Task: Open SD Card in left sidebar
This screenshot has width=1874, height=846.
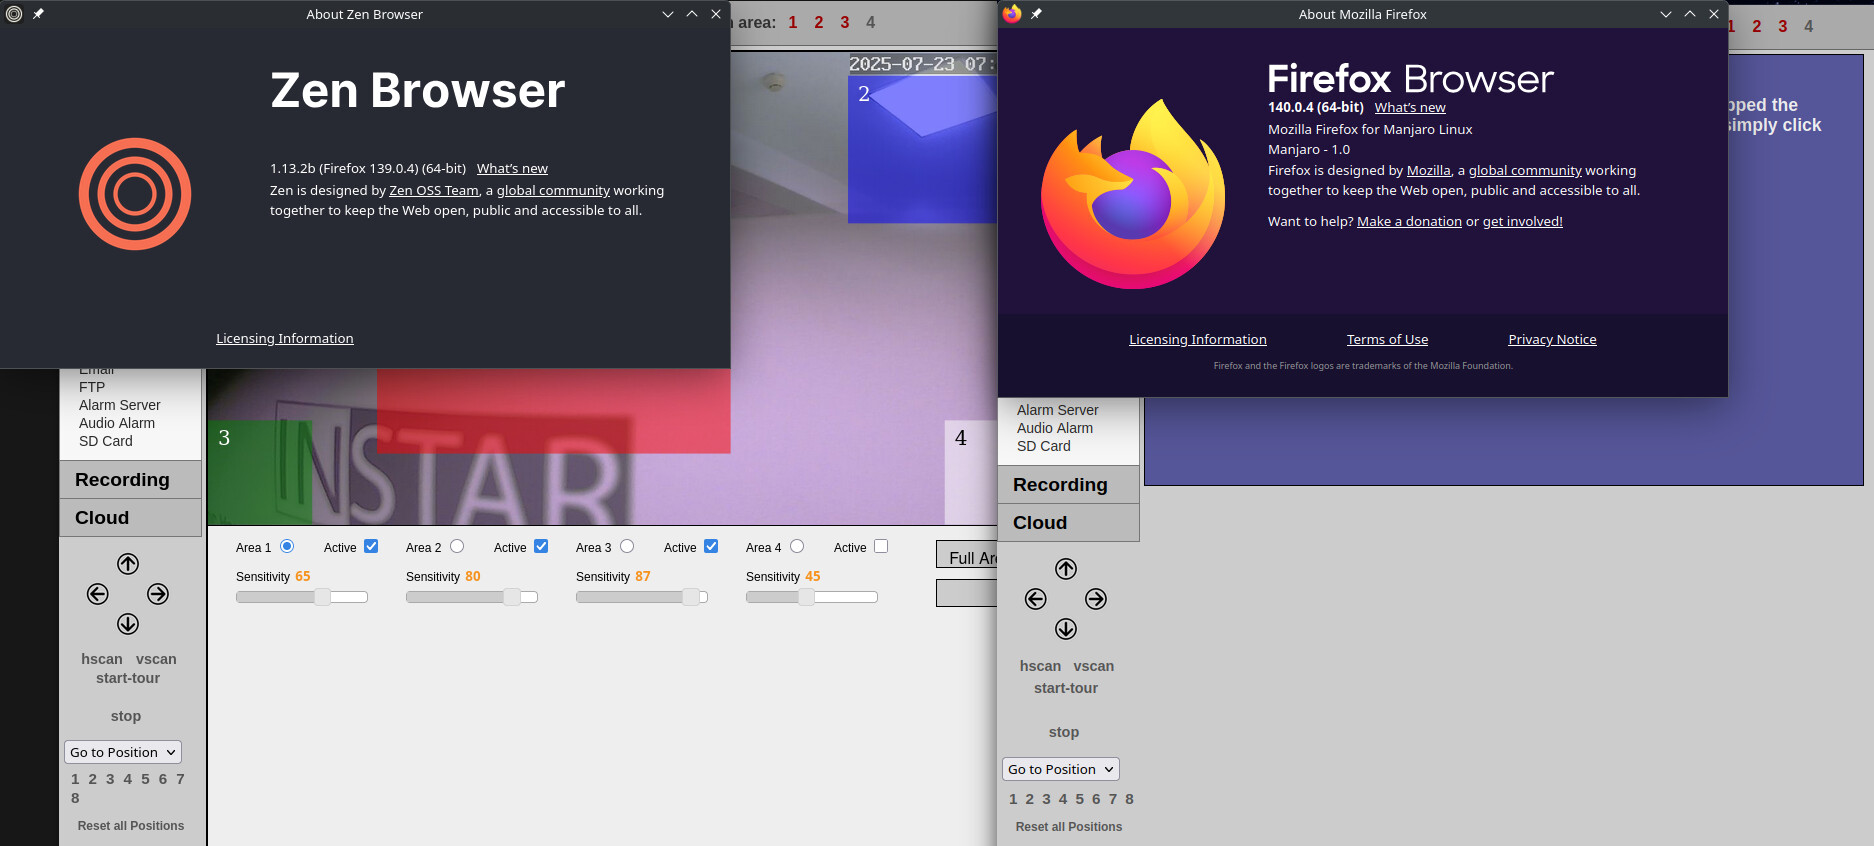Action: pyautogui.click(x=106, y=441)
